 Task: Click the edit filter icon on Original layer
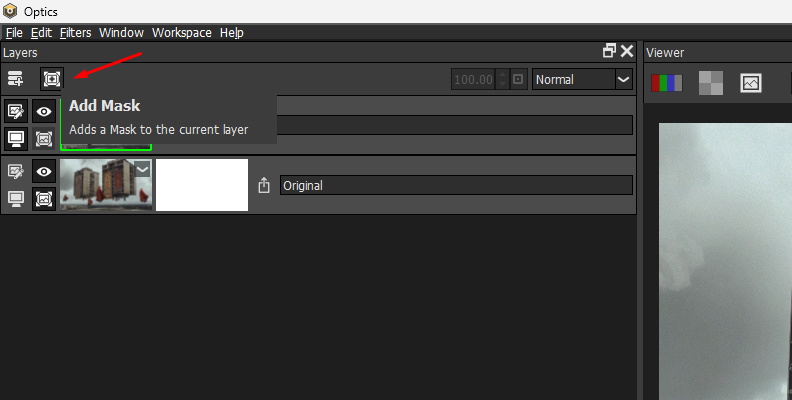16,172
